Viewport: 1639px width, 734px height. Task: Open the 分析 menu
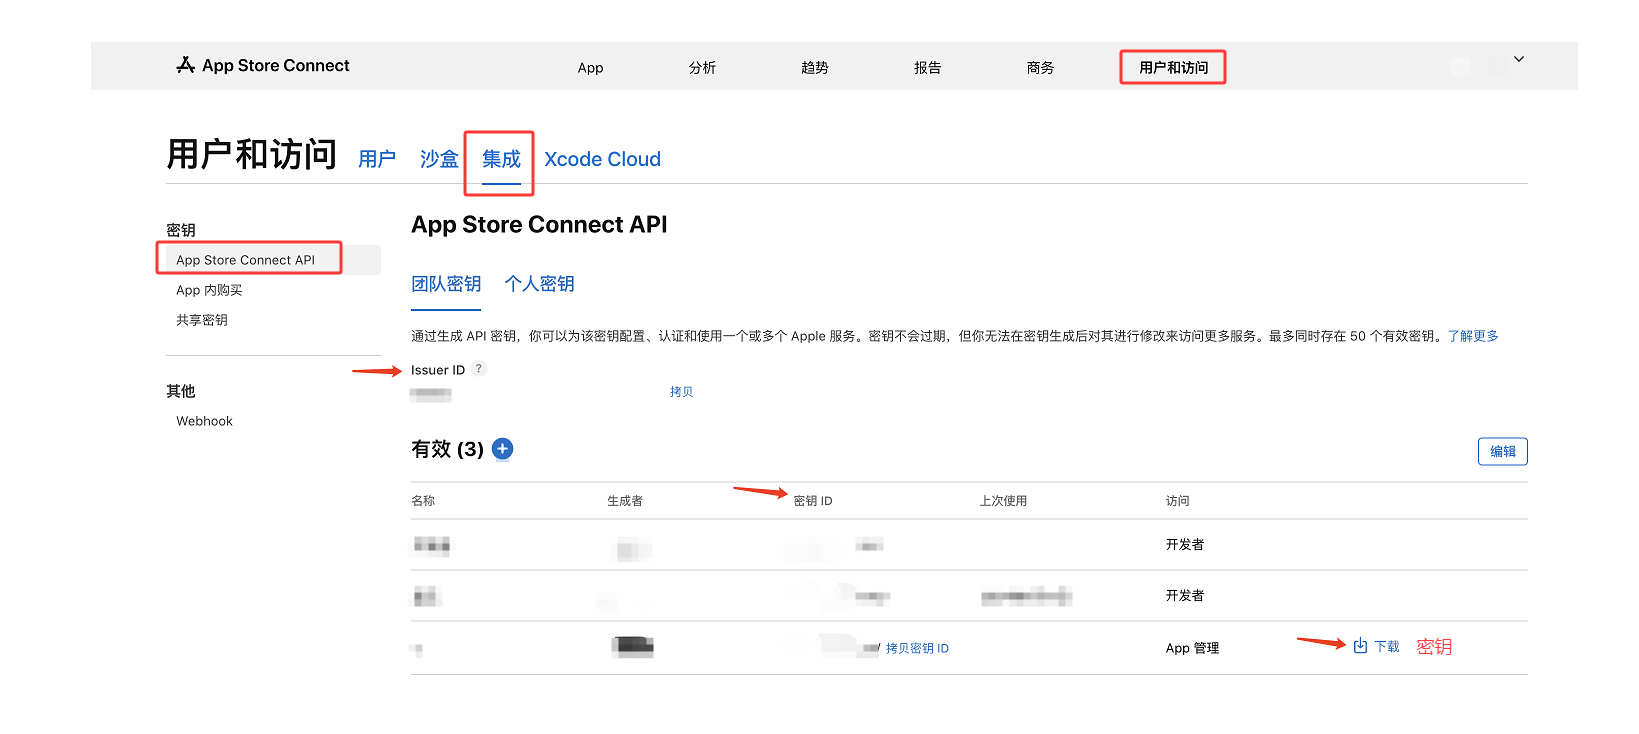pyautogui.click(x=702, y=68)
